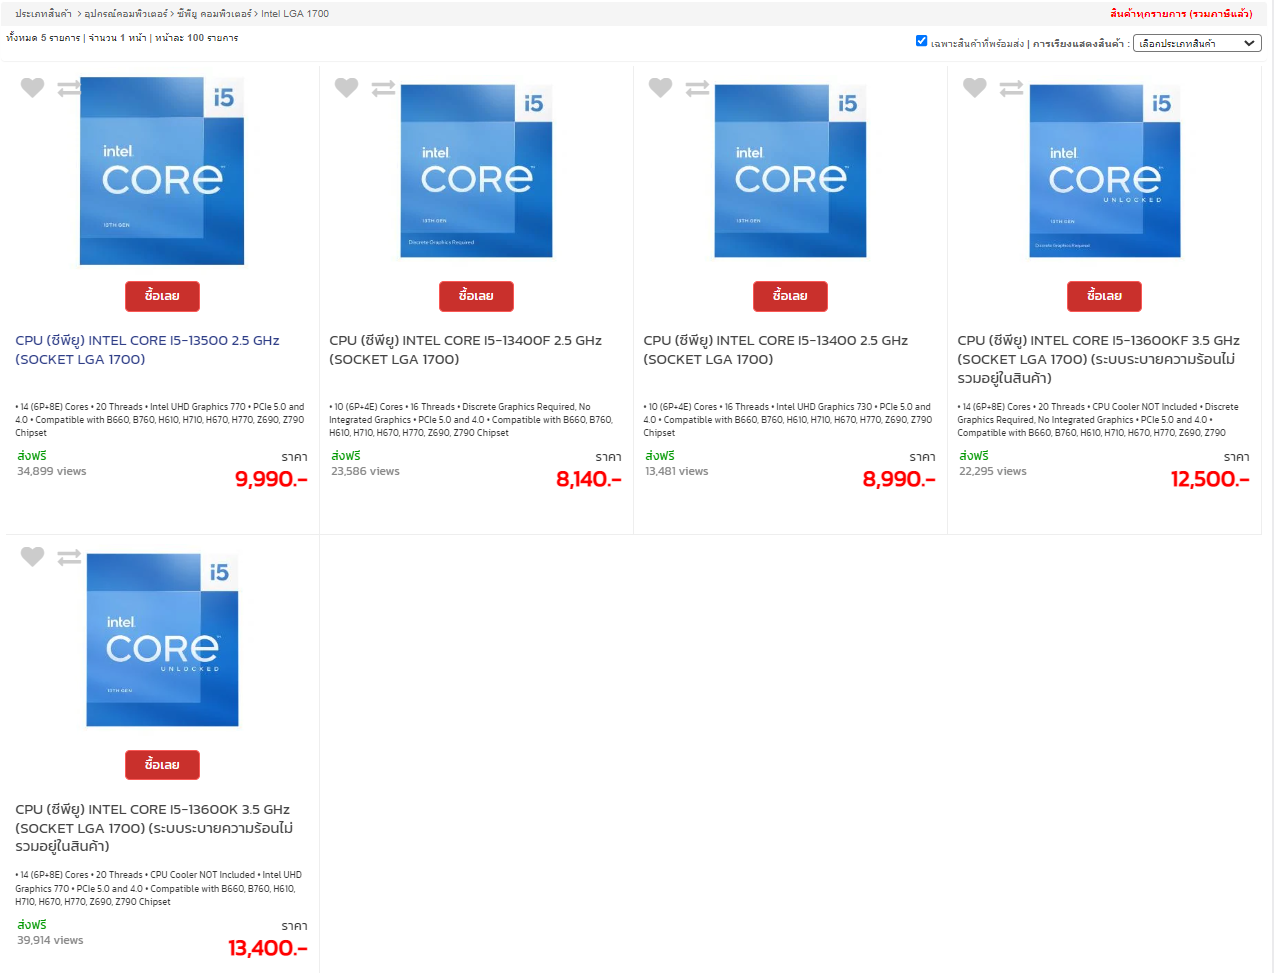Click the 13,400.- price
This screenshot has width=1274, height=973.
(268, 948)
